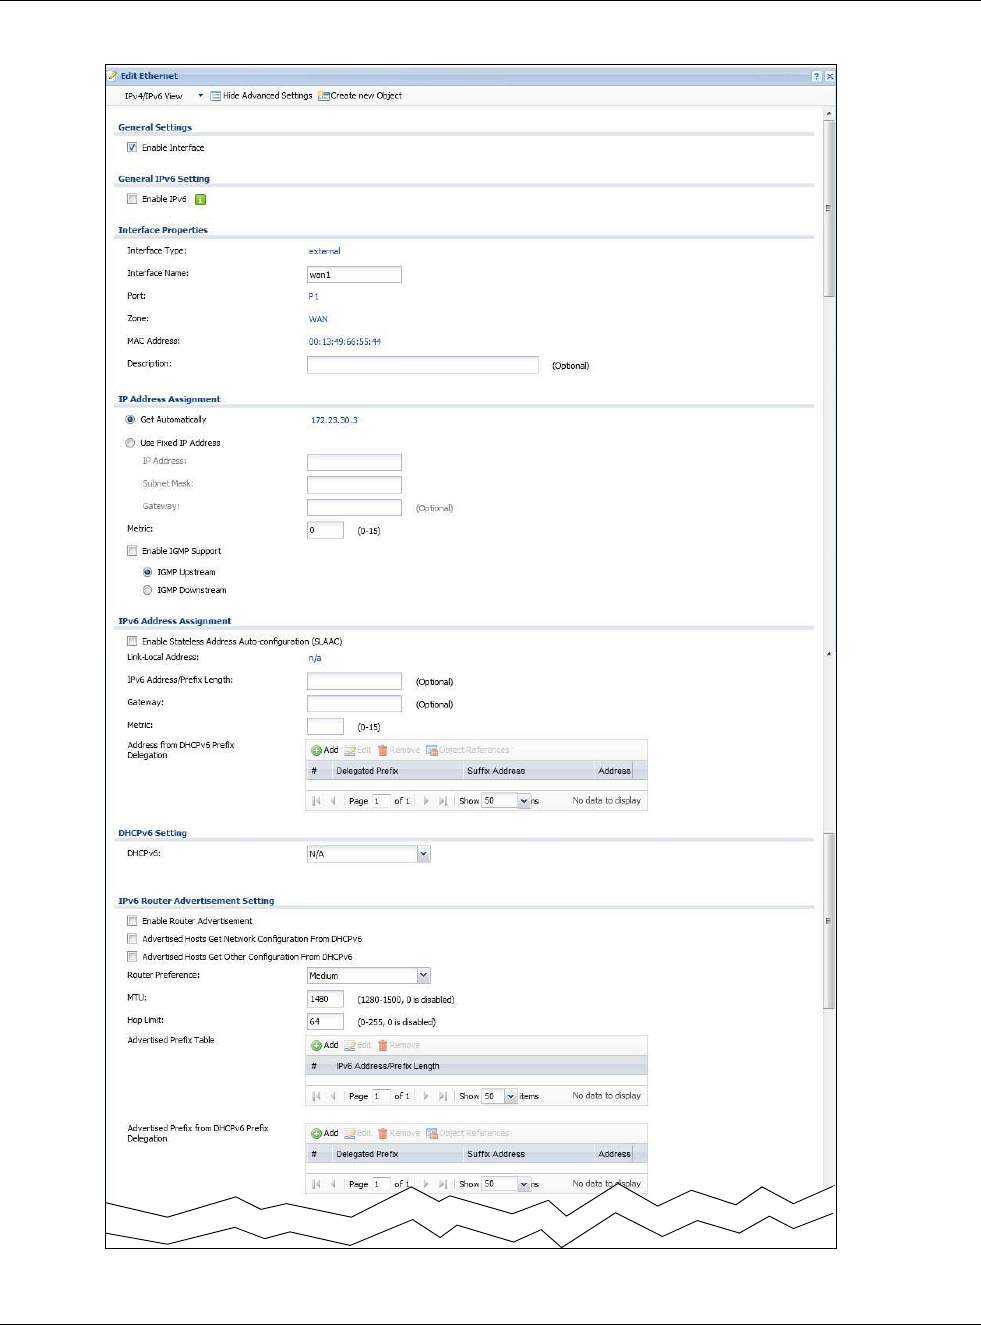Choose the IGMP Upstream radio button
981x1325 pixels.
(x=148, y=572)
